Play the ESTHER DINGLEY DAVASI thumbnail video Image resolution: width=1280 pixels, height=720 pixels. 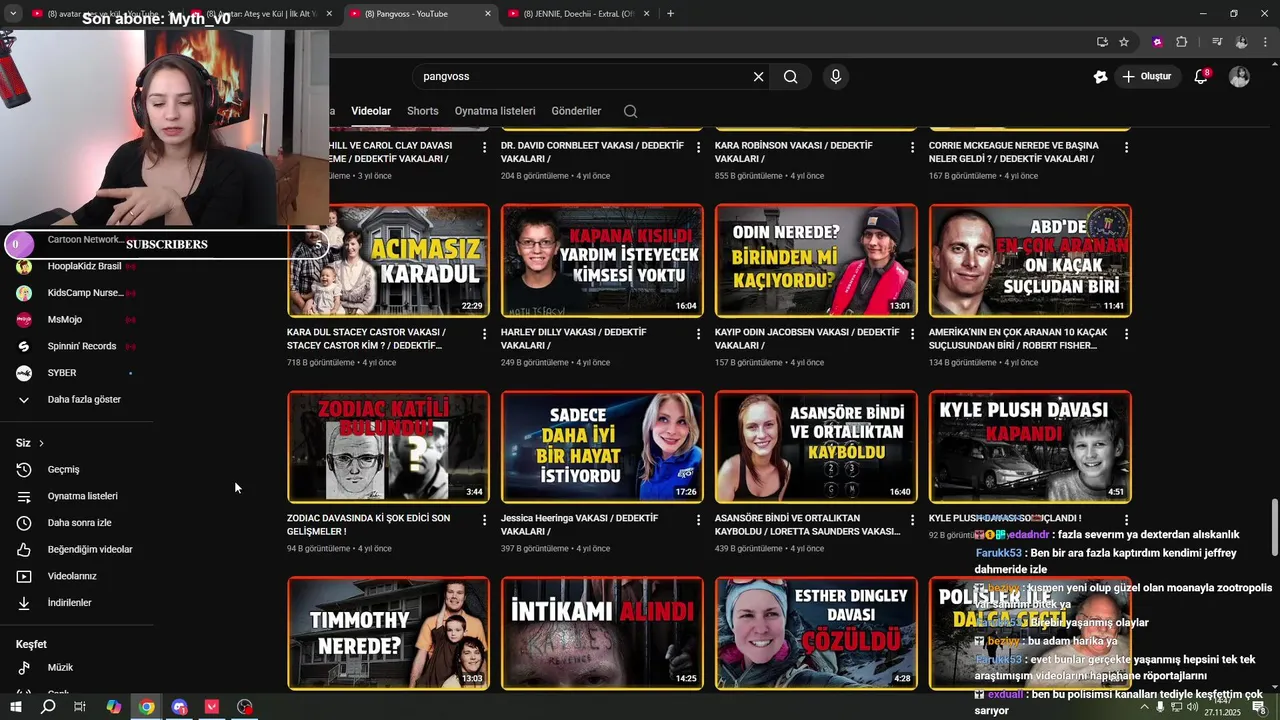click(x=816, y=633)
